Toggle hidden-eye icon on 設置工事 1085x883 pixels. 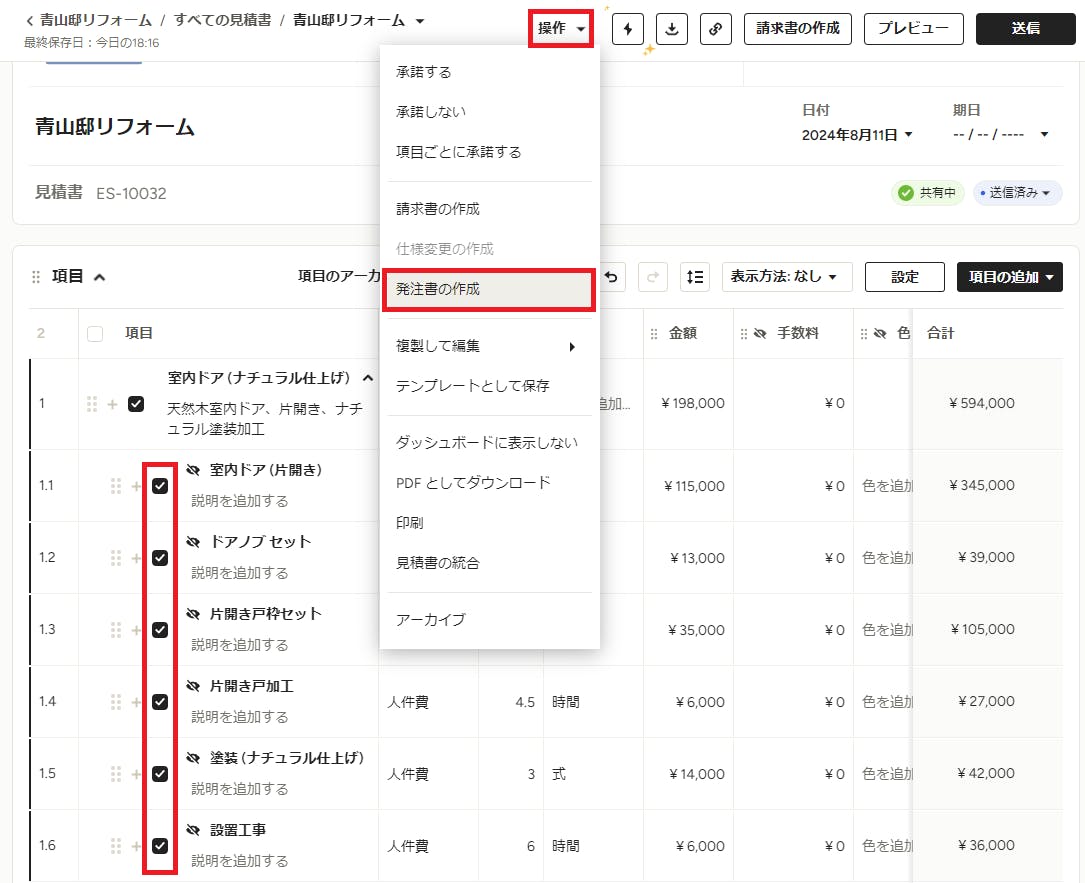click(x=193, y=830)
